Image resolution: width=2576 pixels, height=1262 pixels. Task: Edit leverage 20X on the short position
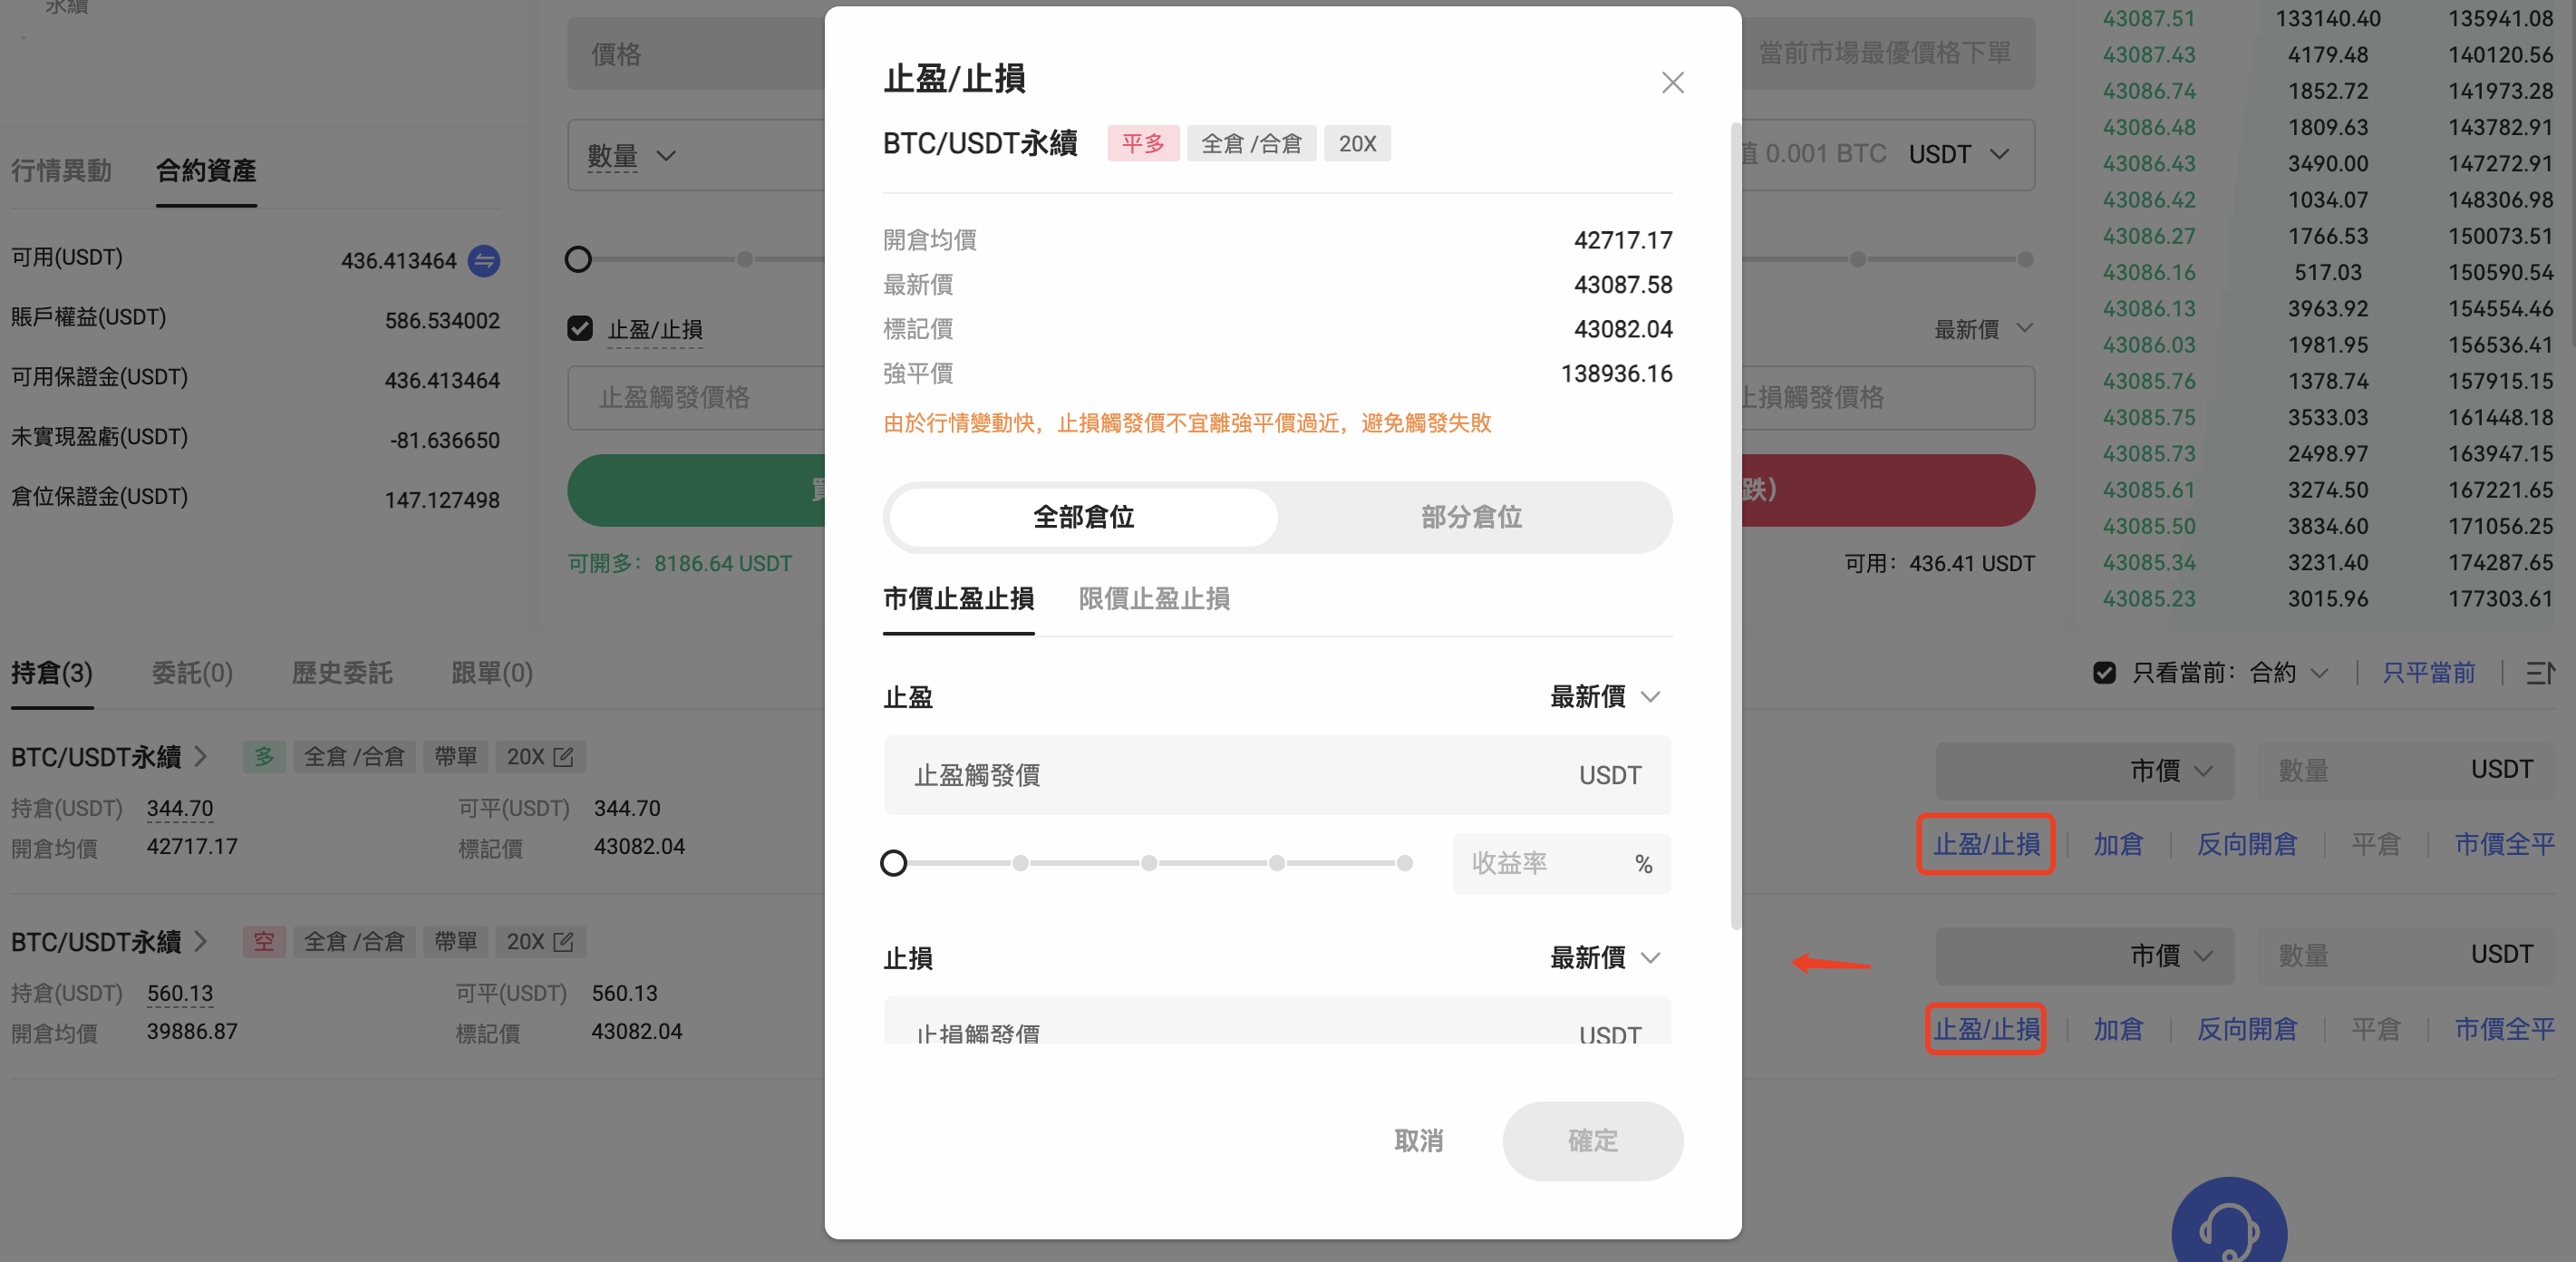(x=564, y=942)
